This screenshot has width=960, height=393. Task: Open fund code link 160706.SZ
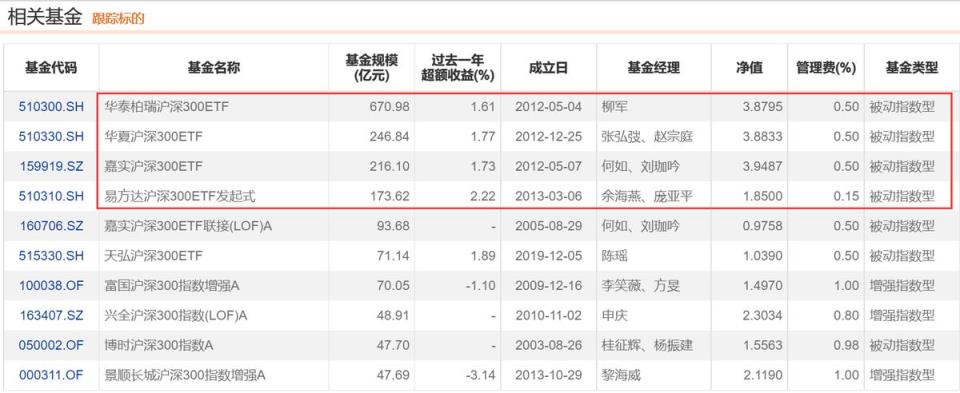(x=51, y=226)
